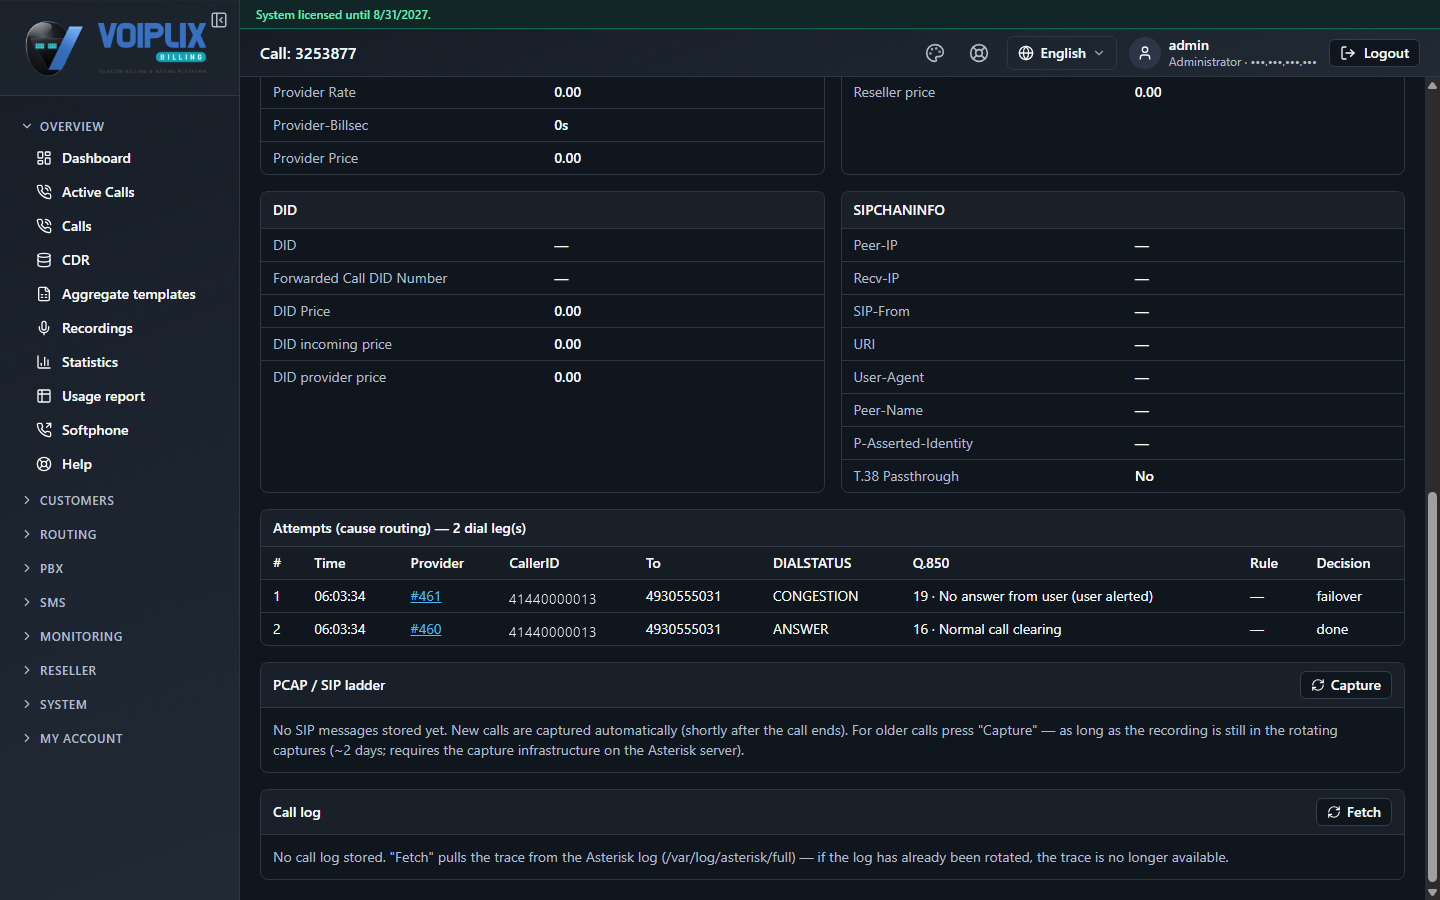The width and height of the screenshot is (1440, 900).
Task: Click the Statistics bar chart icon
Action: tap(44, 362)
